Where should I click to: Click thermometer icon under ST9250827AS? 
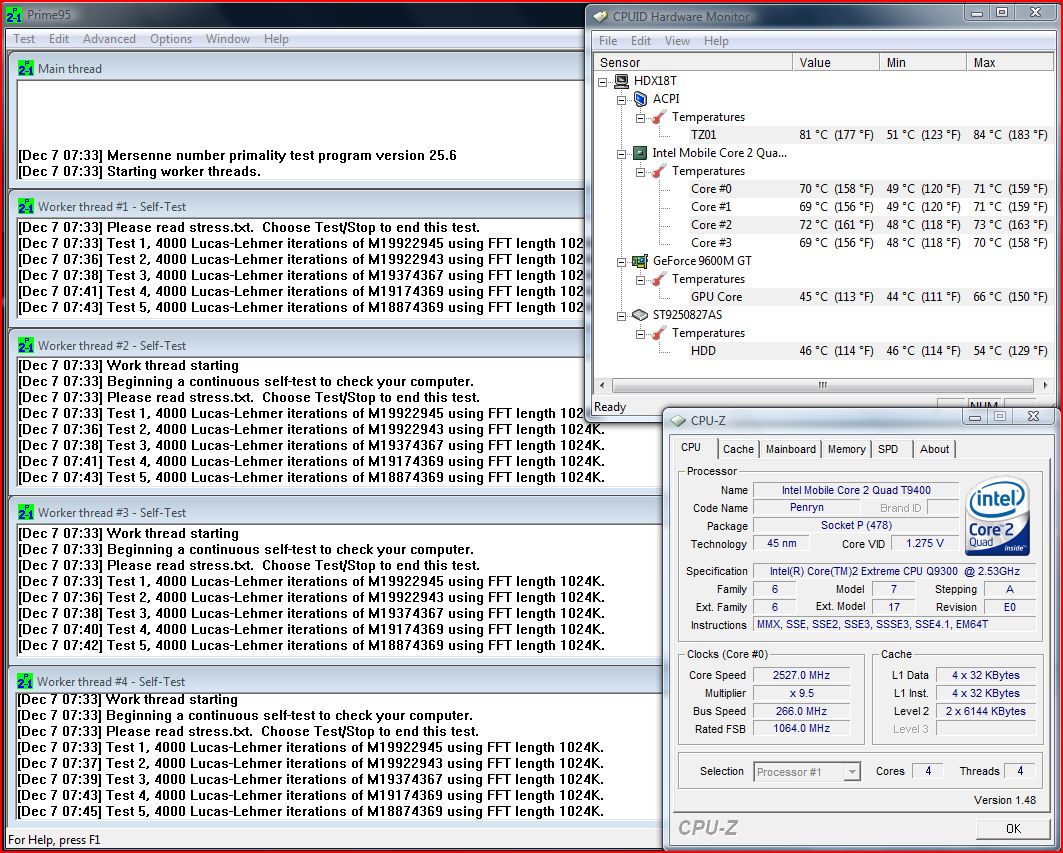point(658,334)
